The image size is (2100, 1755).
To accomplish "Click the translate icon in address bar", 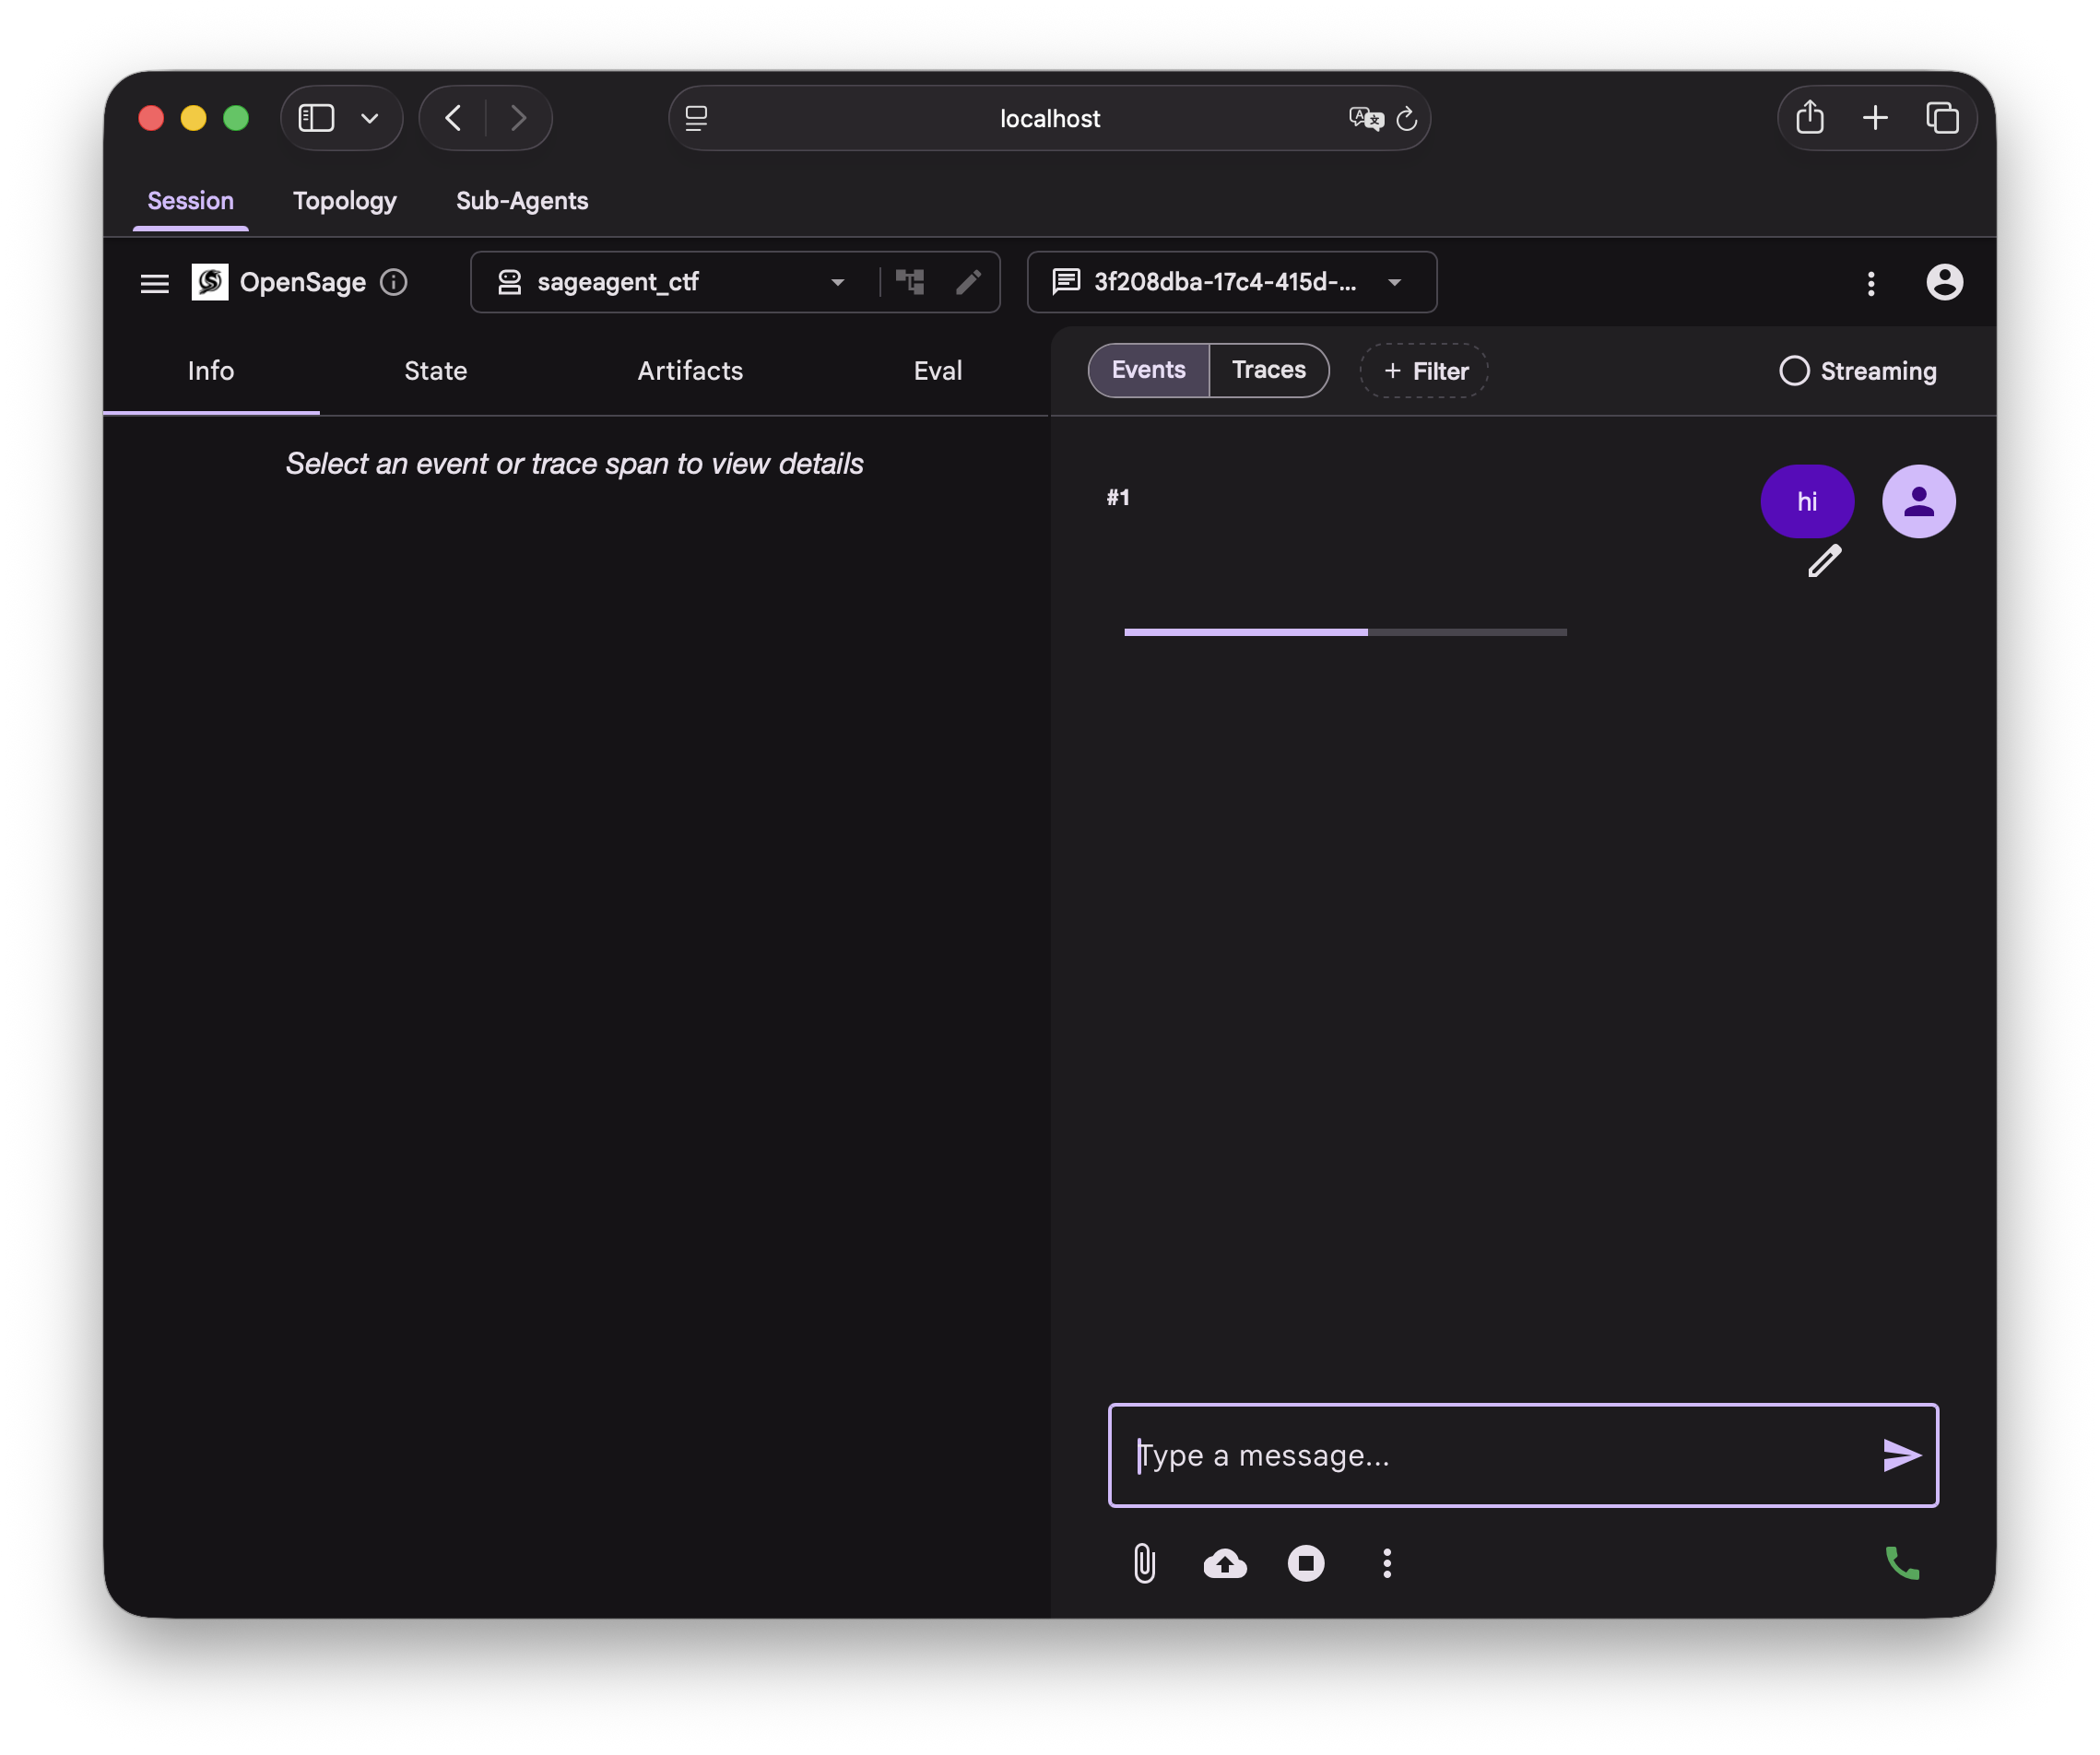I will (x=1365, y=119).
